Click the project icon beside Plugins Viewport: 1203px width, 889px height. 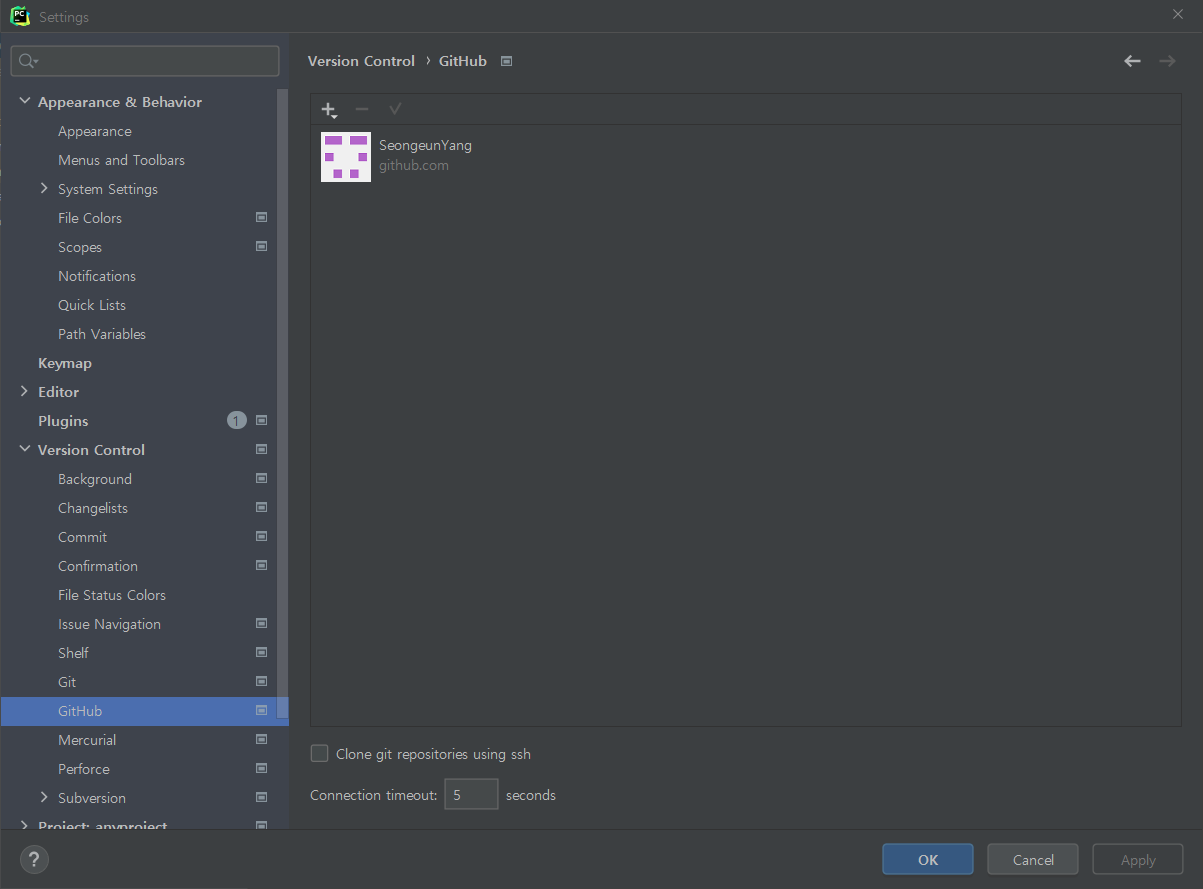[261, 420]
